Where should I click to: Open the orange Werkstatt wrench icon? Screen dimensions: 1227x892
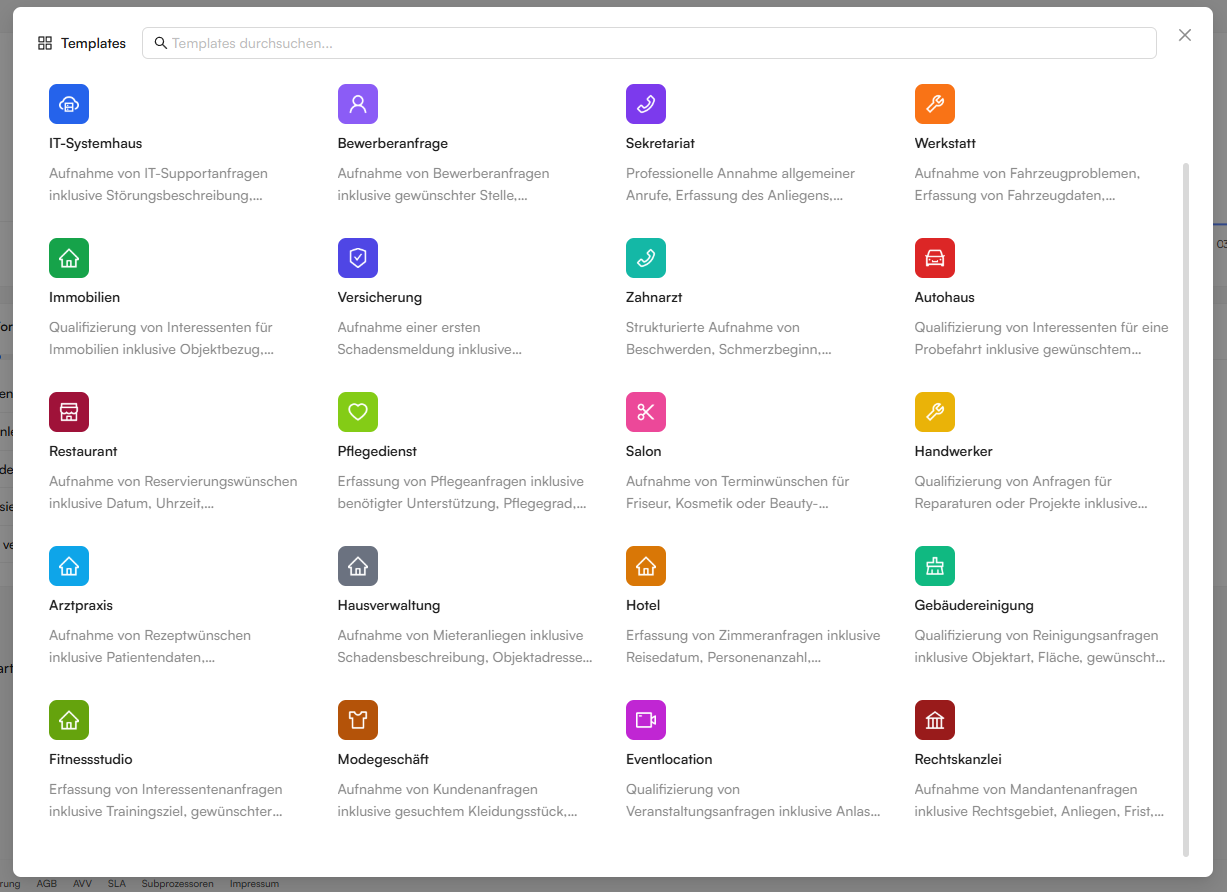(x=935, y=104)
